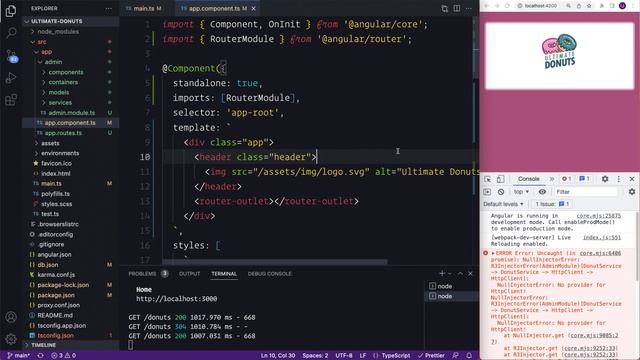Open the core.mjs:25875 source link

pos(599,216)
